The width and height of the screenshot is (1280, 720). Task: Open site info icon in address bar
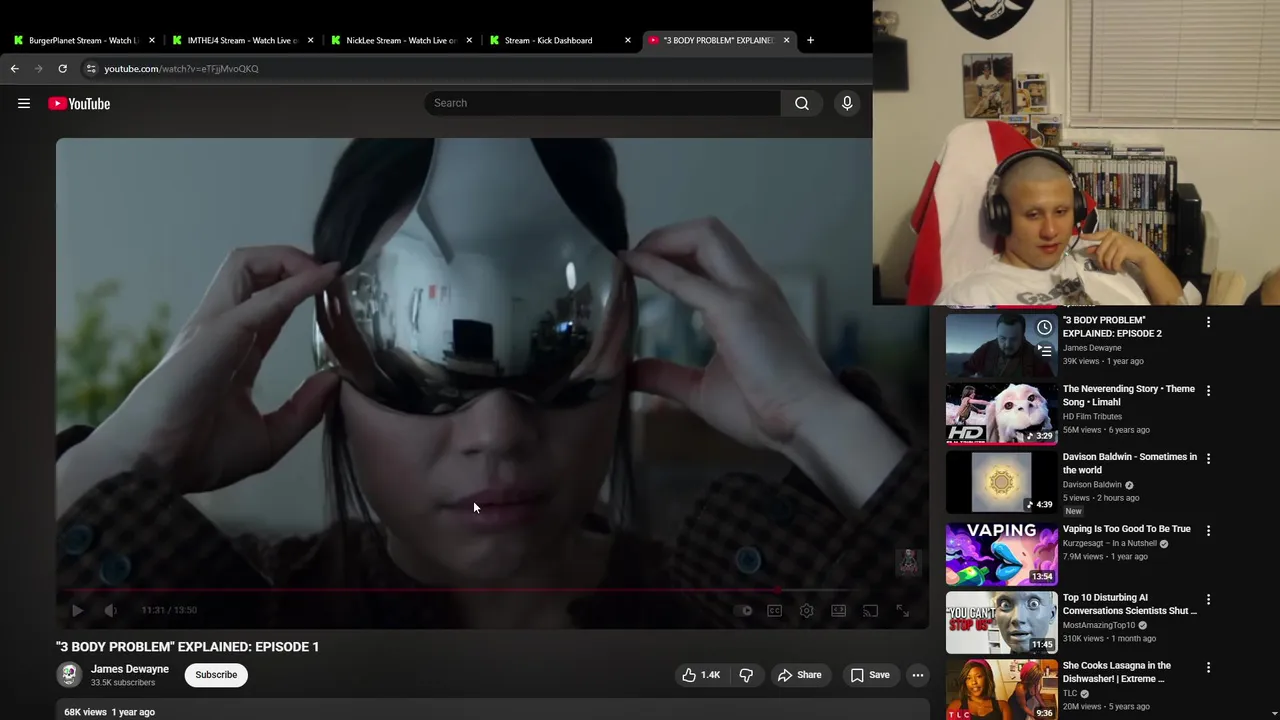point(91,69)
